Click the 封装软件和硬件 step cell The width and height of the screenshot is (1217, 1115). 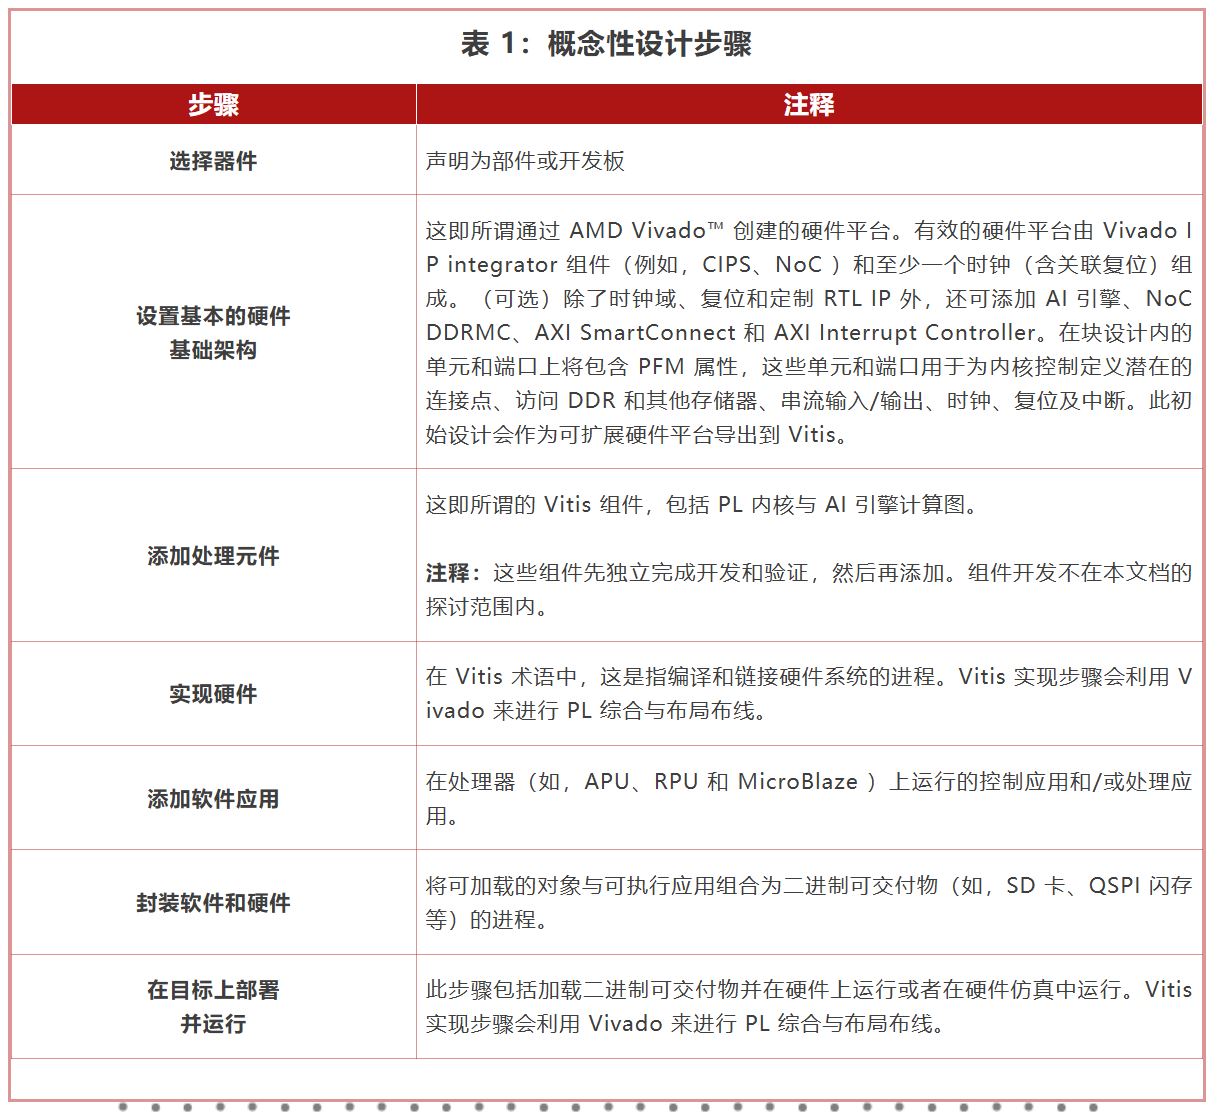(214, 902)
